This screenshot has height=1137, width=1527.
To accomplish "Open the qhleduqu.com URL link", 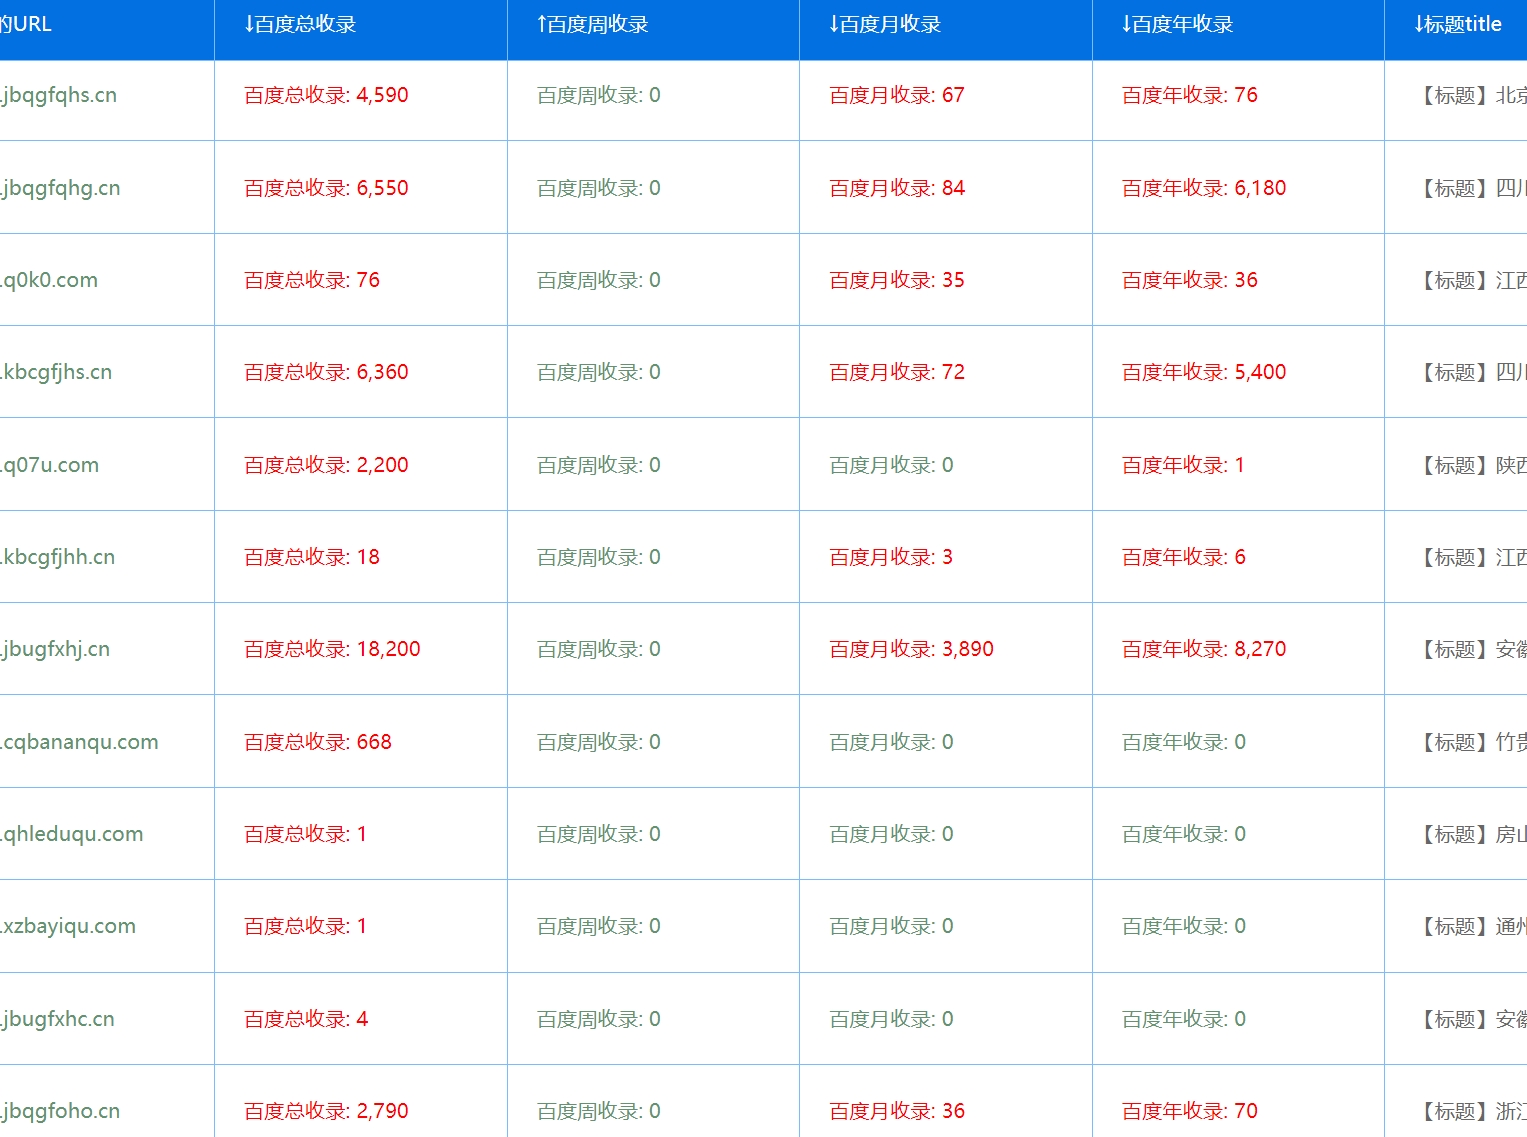I will click(x=72, y=834).
